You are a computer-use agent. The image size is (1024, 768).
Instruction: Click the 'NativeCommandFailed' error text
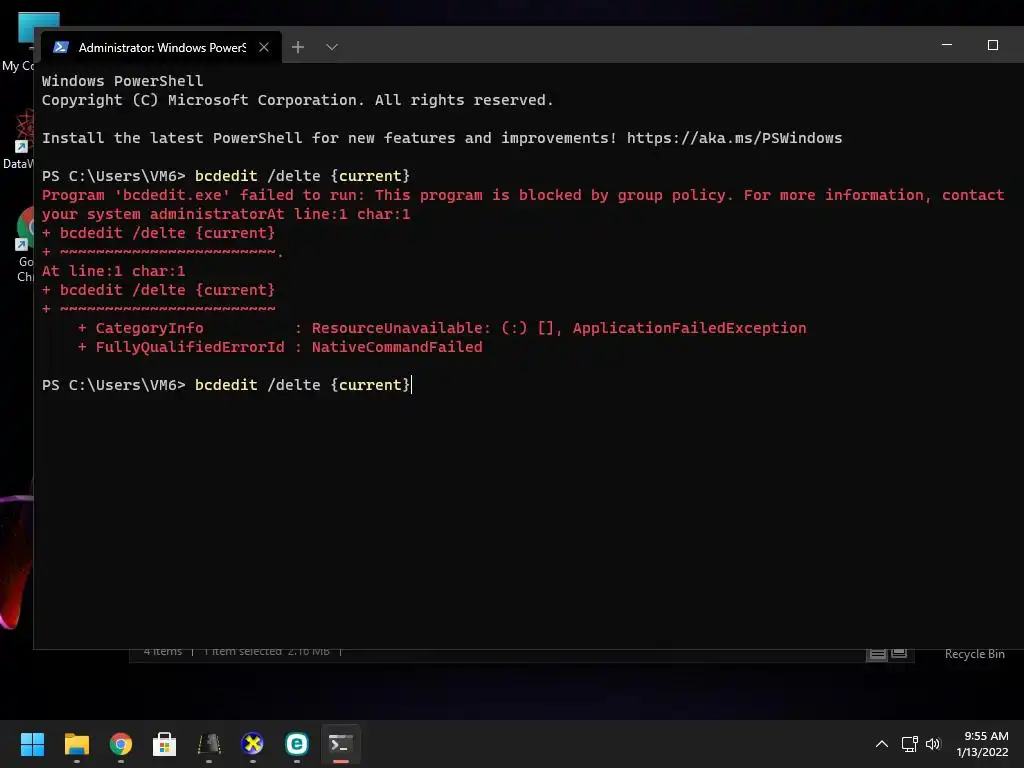coord(397,347)
